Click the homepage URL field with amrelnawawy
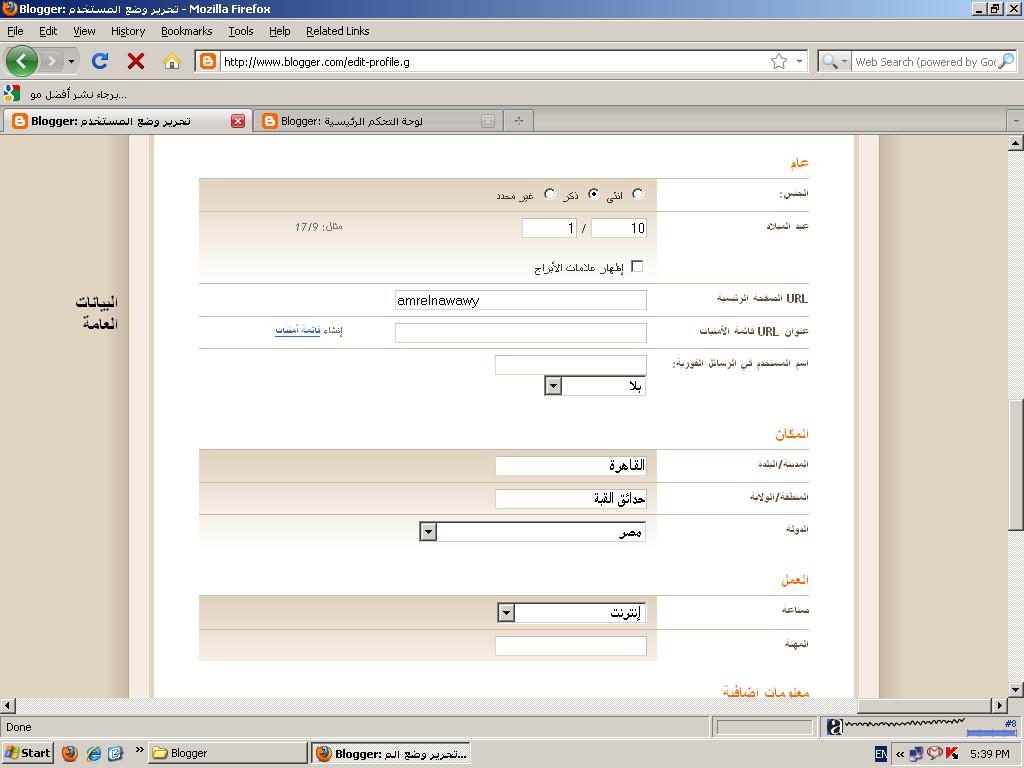Viewport: 1024px width, 768px height. pyautogui.click(x=520, y=300)
